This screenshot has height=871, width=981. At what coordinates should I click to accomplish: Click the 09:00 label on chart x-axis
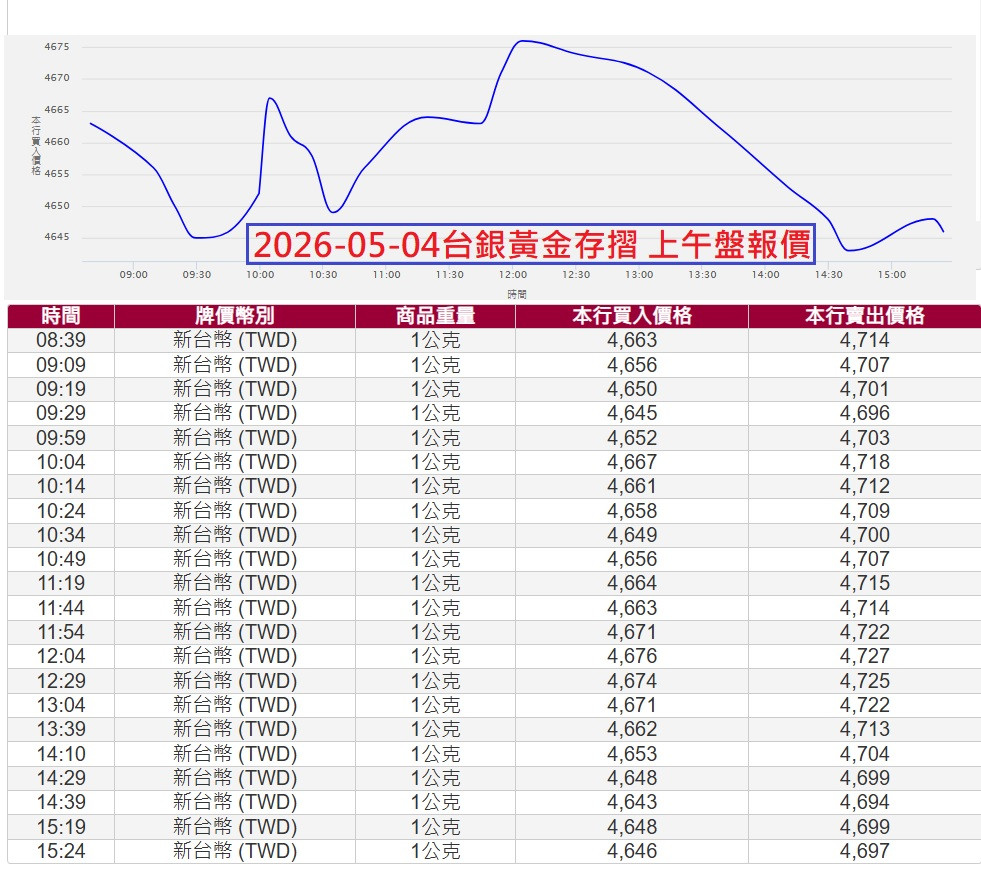134,275
